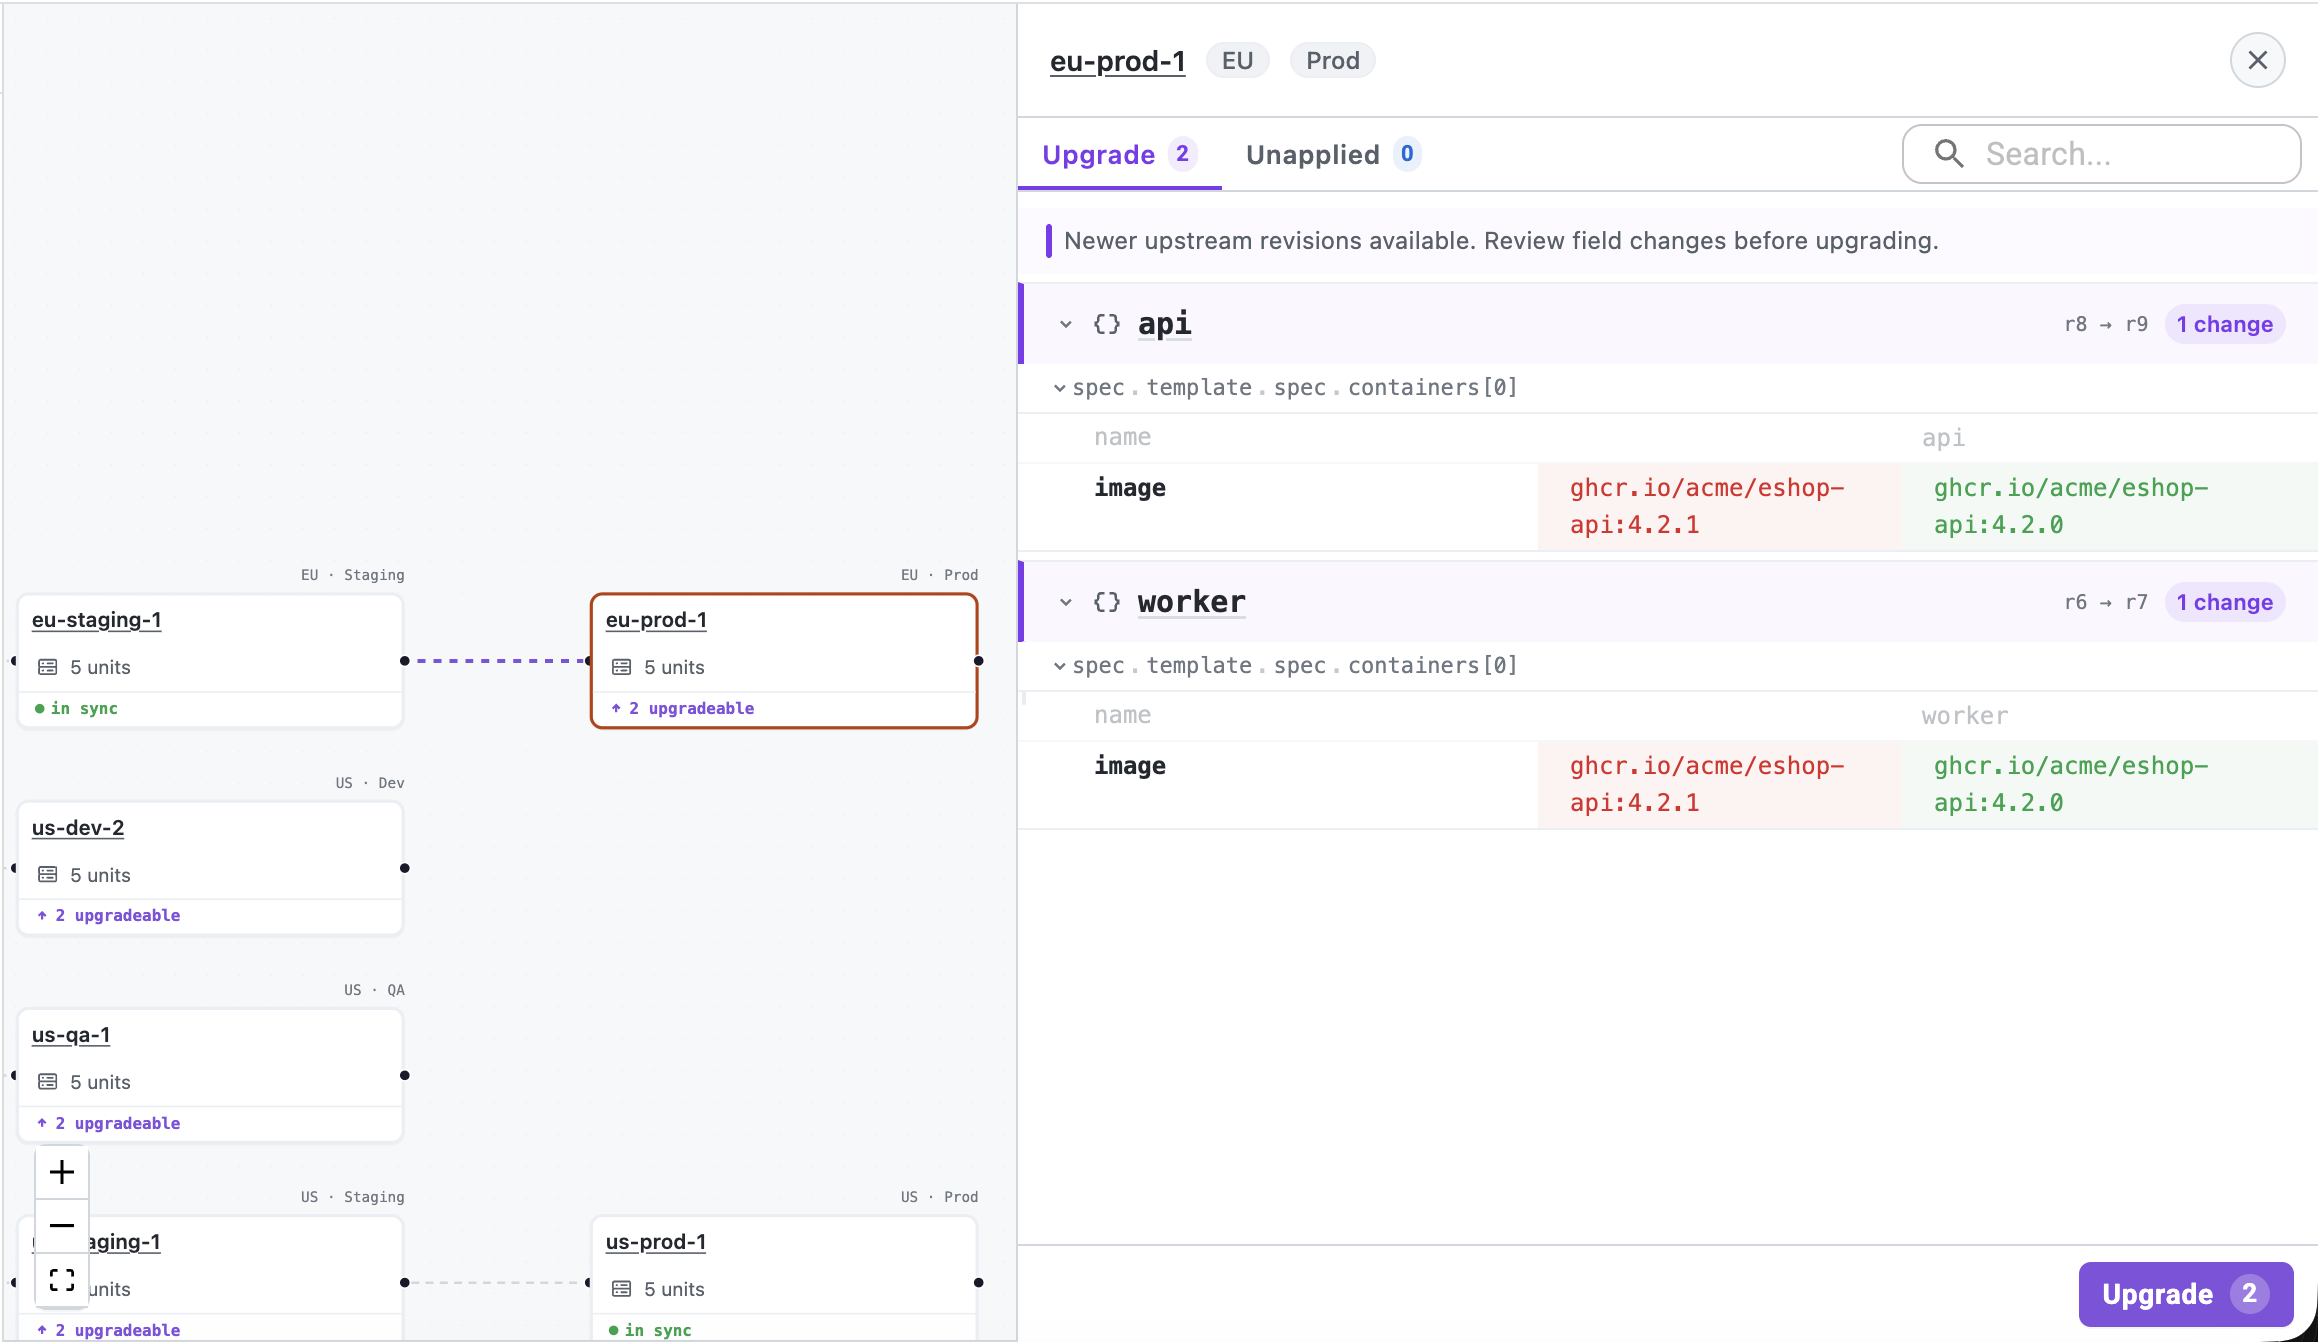Viewport: 2318px width, 1342px height.
Task: Click the search magnifier icon in the panel
Action: [x=1948, y=154]
